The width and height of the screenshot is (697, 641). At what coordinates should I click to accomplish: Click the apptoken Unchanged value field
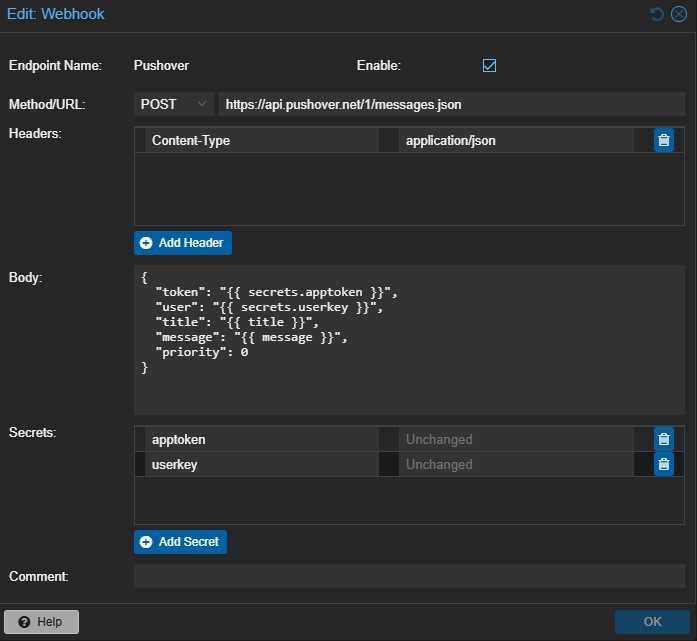click(516, 440)
